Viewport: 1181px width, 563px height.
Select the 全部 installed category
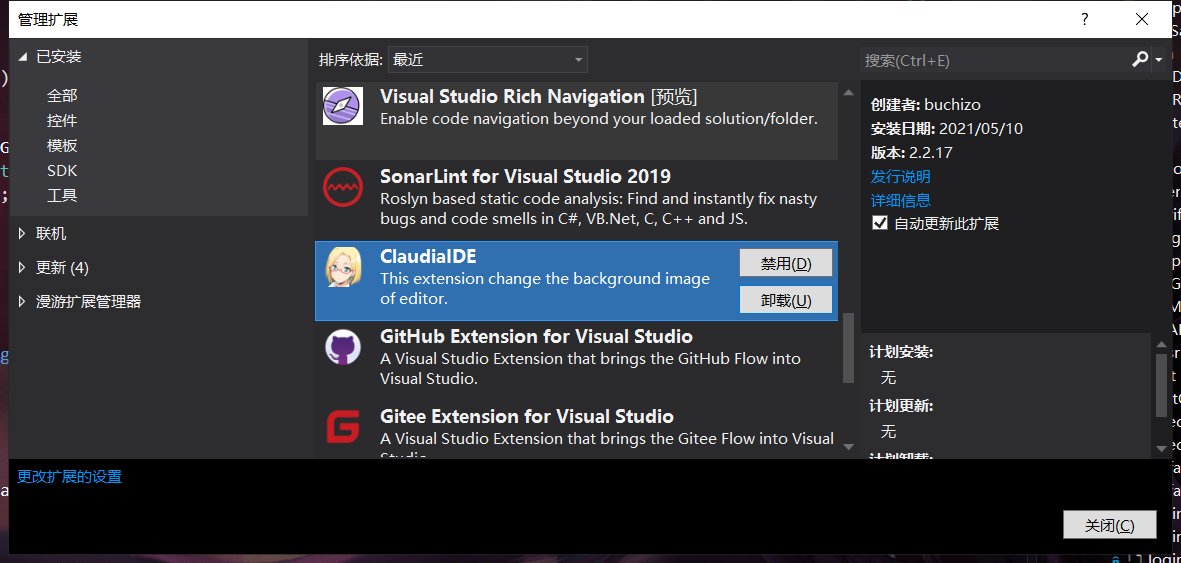62,96
